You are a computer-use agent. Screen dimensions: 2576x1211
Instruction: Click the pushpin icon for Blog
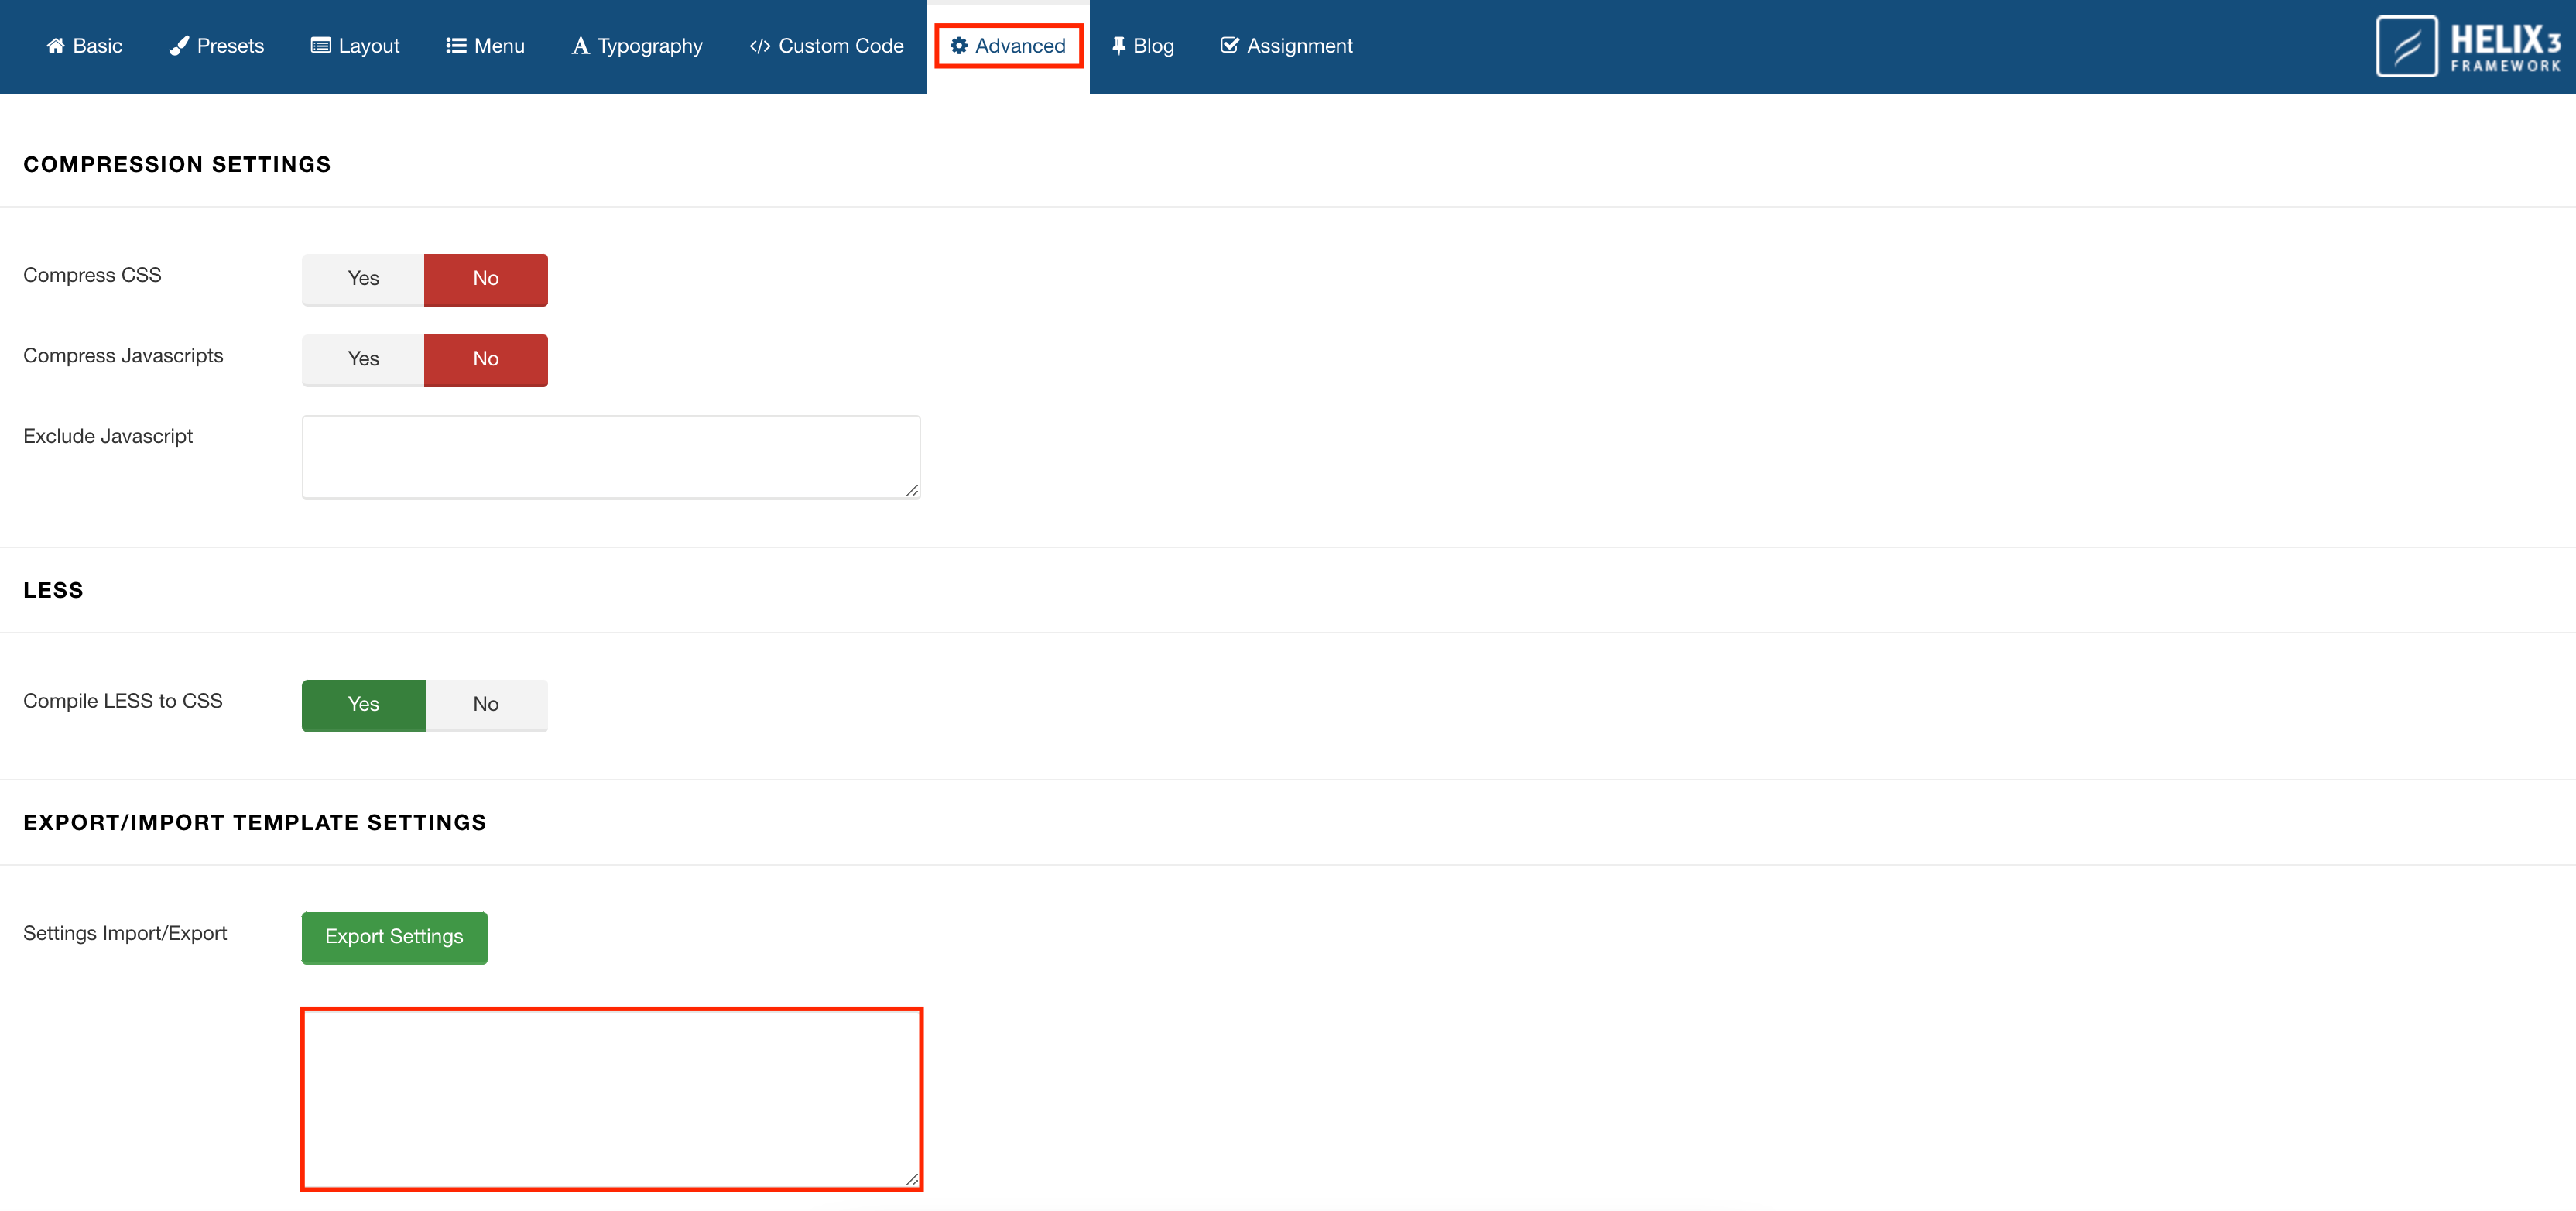point(1119,46)
